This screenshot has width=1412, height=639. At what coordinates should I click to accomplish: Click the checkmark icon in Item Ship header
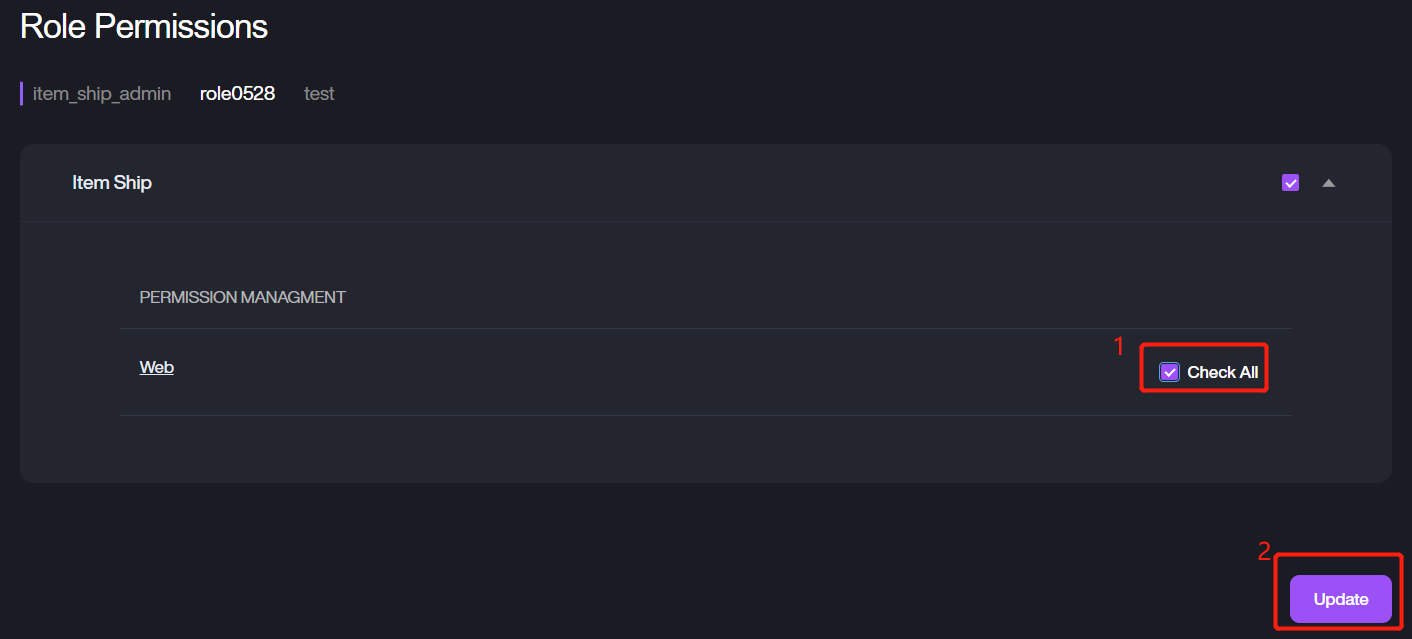[x=1290, y=183]
